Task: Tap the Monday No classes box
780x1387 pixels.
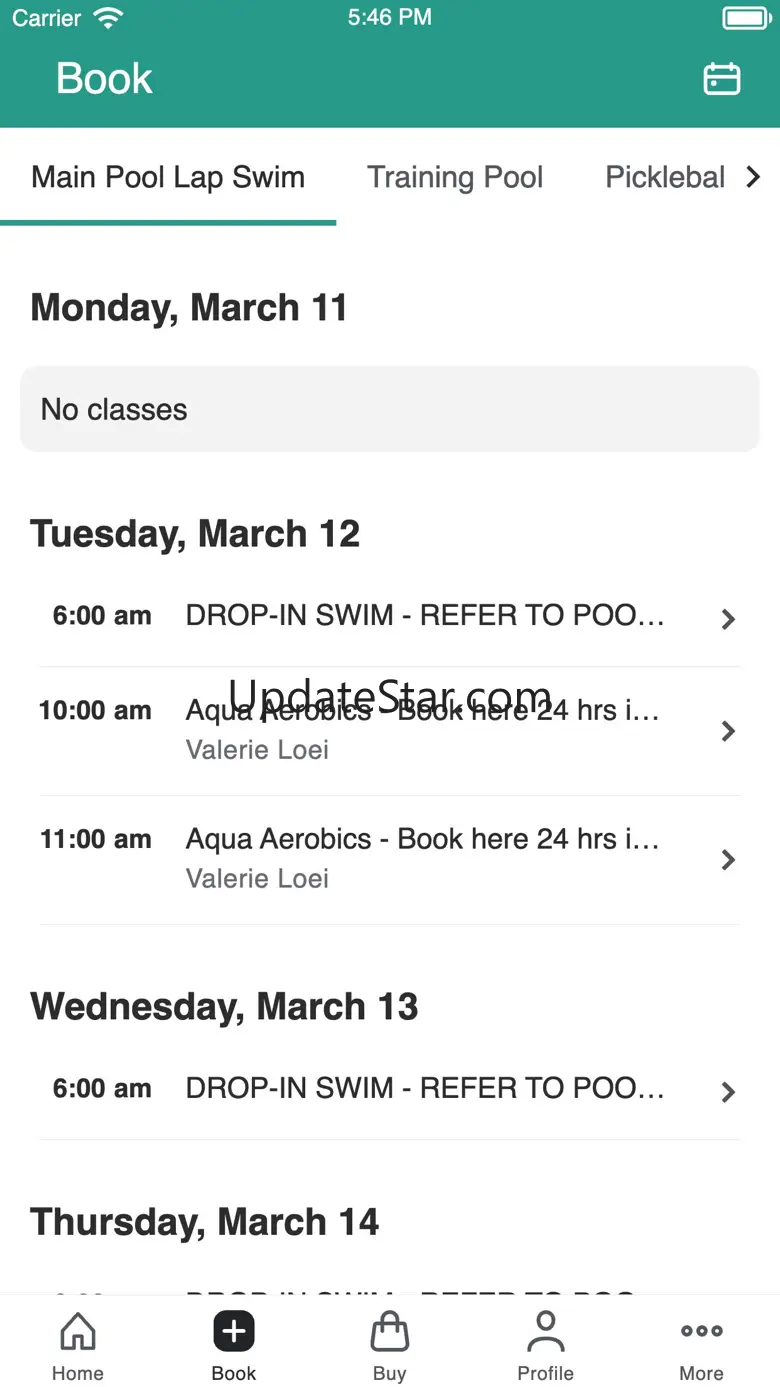Action: point(389,409)
